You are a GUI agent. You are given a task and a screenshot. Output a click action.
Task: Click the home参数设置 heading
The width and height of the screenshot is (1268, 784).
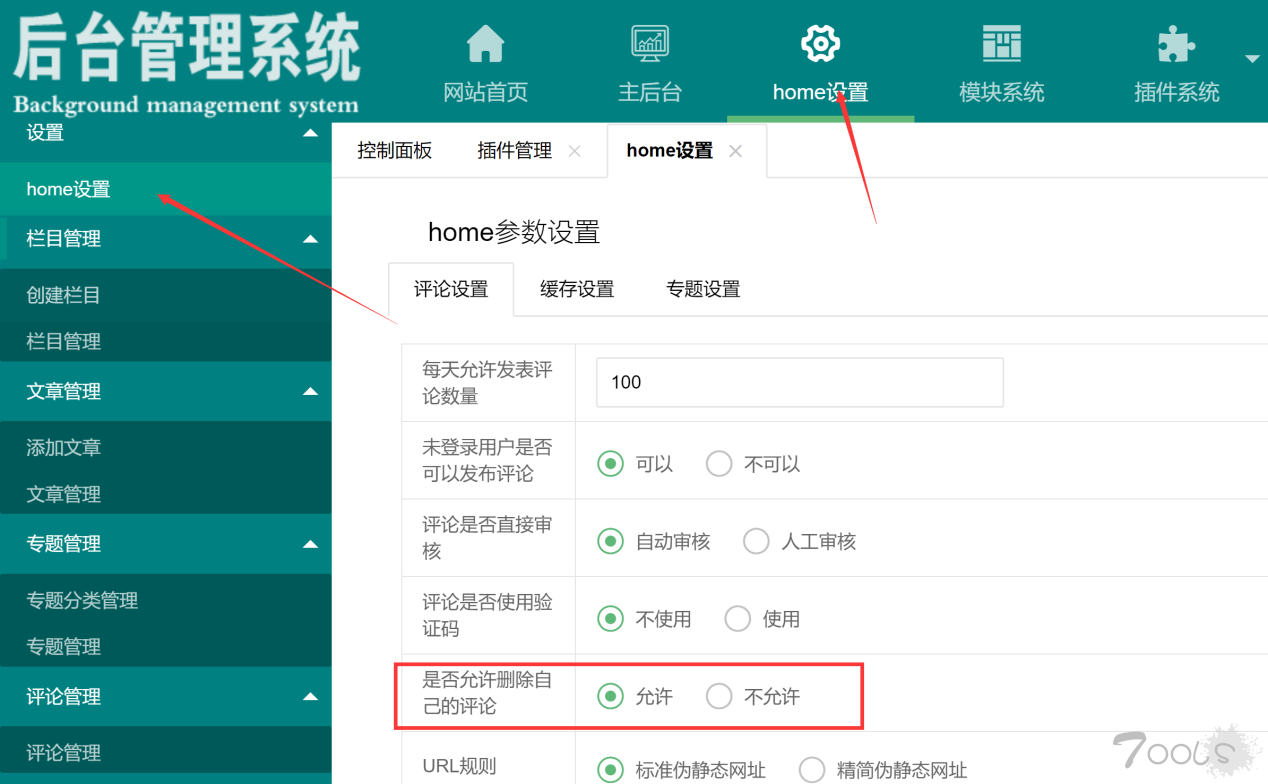514,232
